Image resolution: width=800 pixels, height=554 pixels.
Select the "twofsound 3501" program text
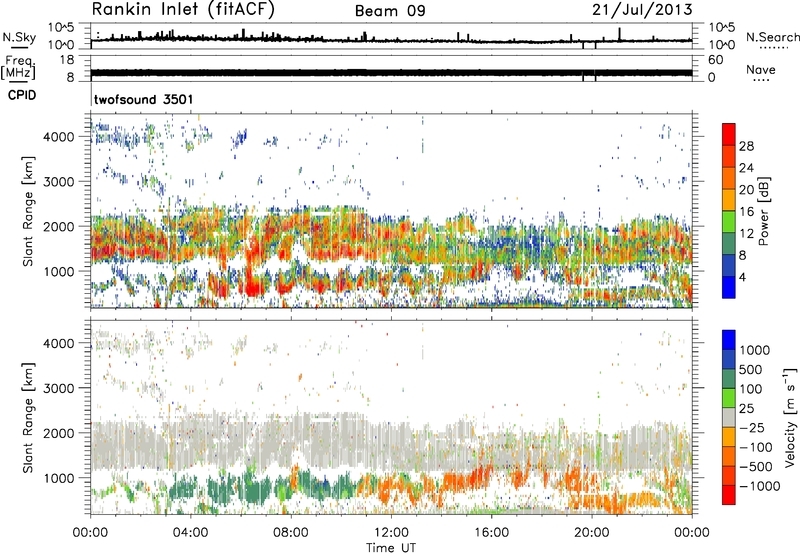pyautogui.click(x=144, y=99)
